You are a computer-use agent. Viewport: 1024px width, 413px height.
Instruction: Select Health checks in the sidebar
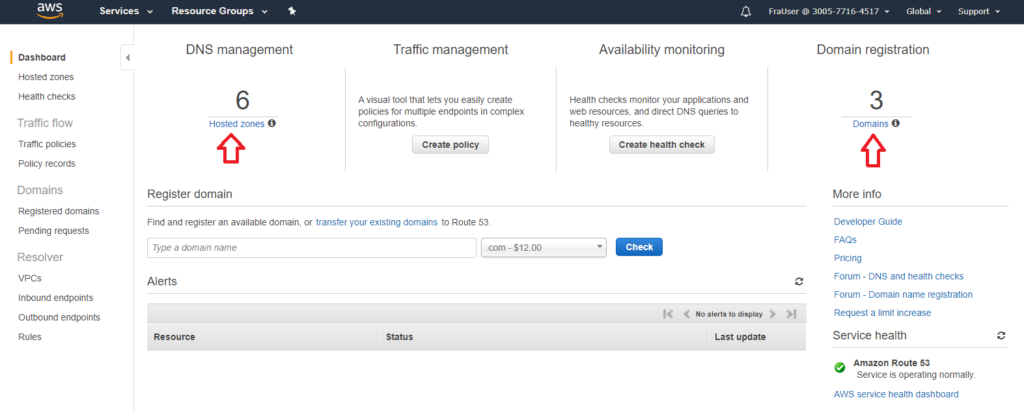46,97
